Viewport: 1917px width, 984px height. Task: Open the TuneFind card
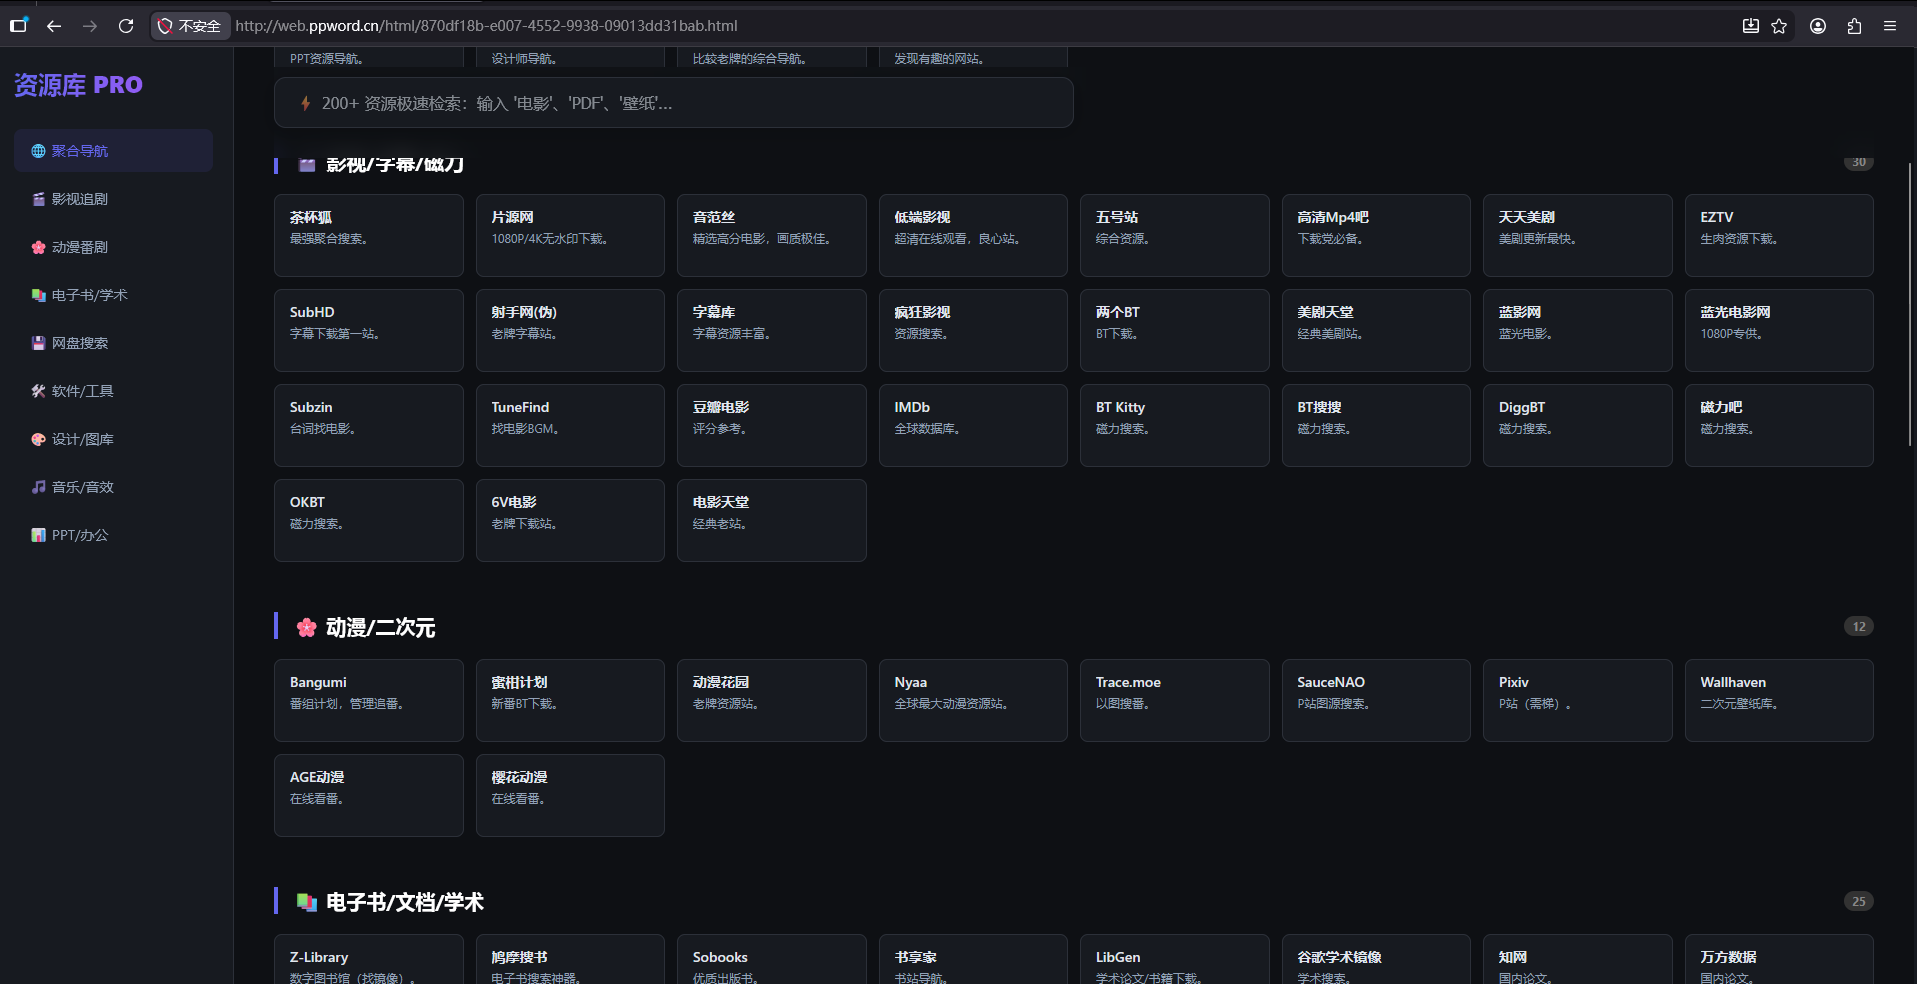(x=570, y=425)
